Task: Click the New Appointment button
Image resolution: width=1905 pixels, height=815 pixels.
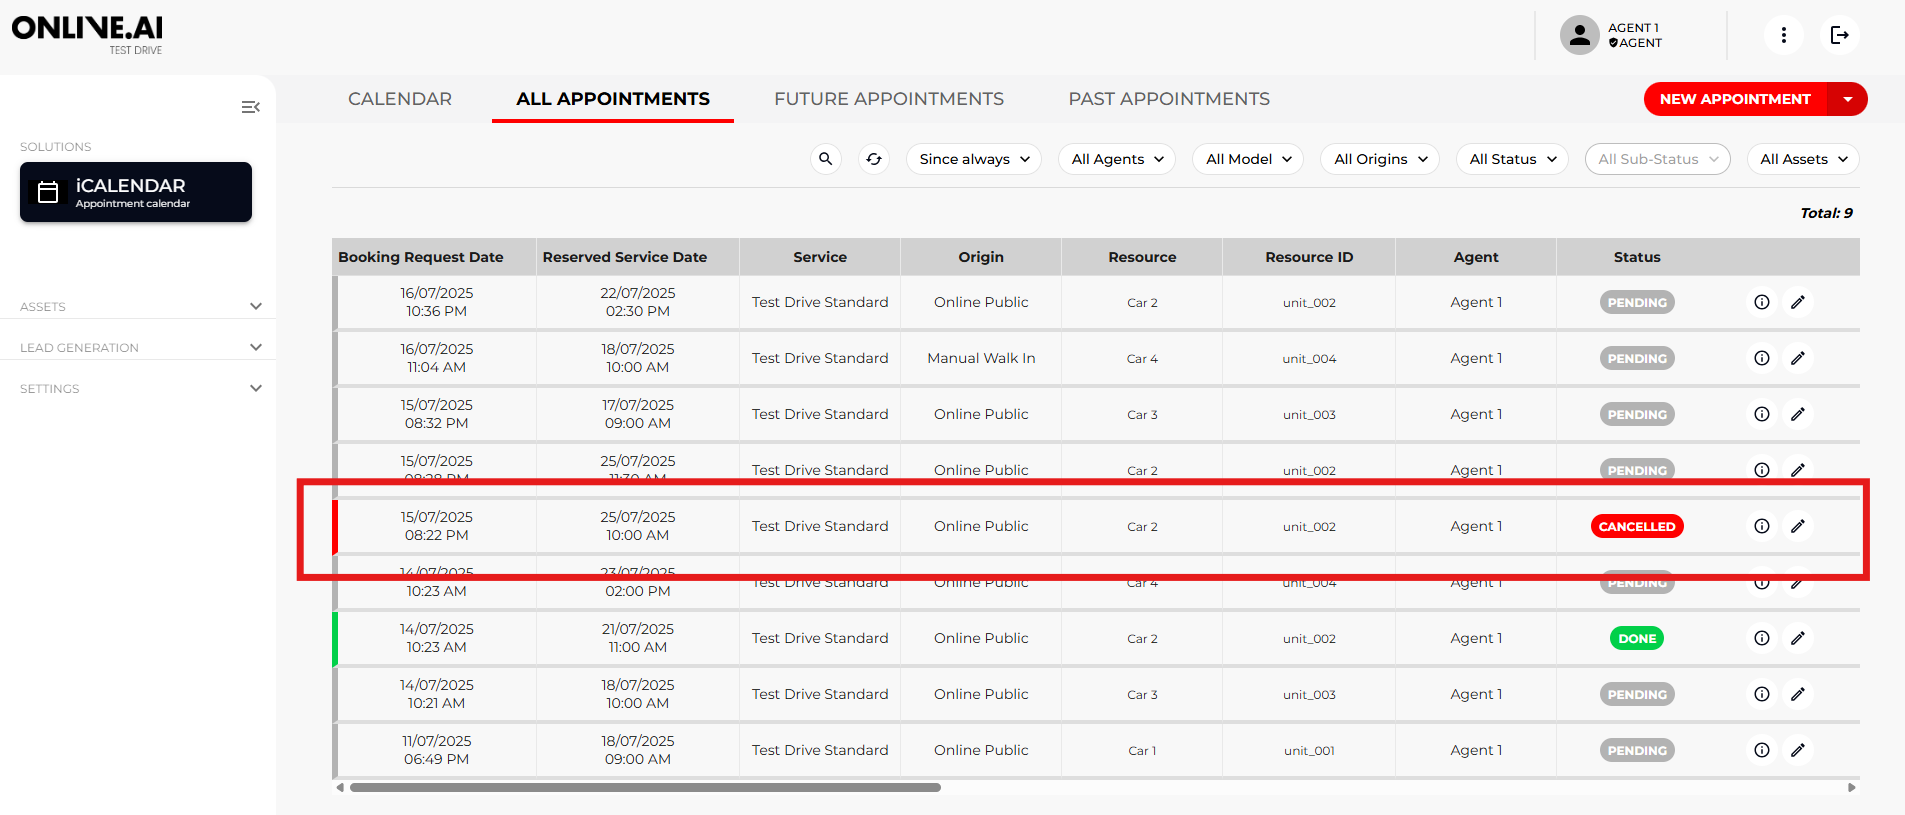Action: 1734,99
